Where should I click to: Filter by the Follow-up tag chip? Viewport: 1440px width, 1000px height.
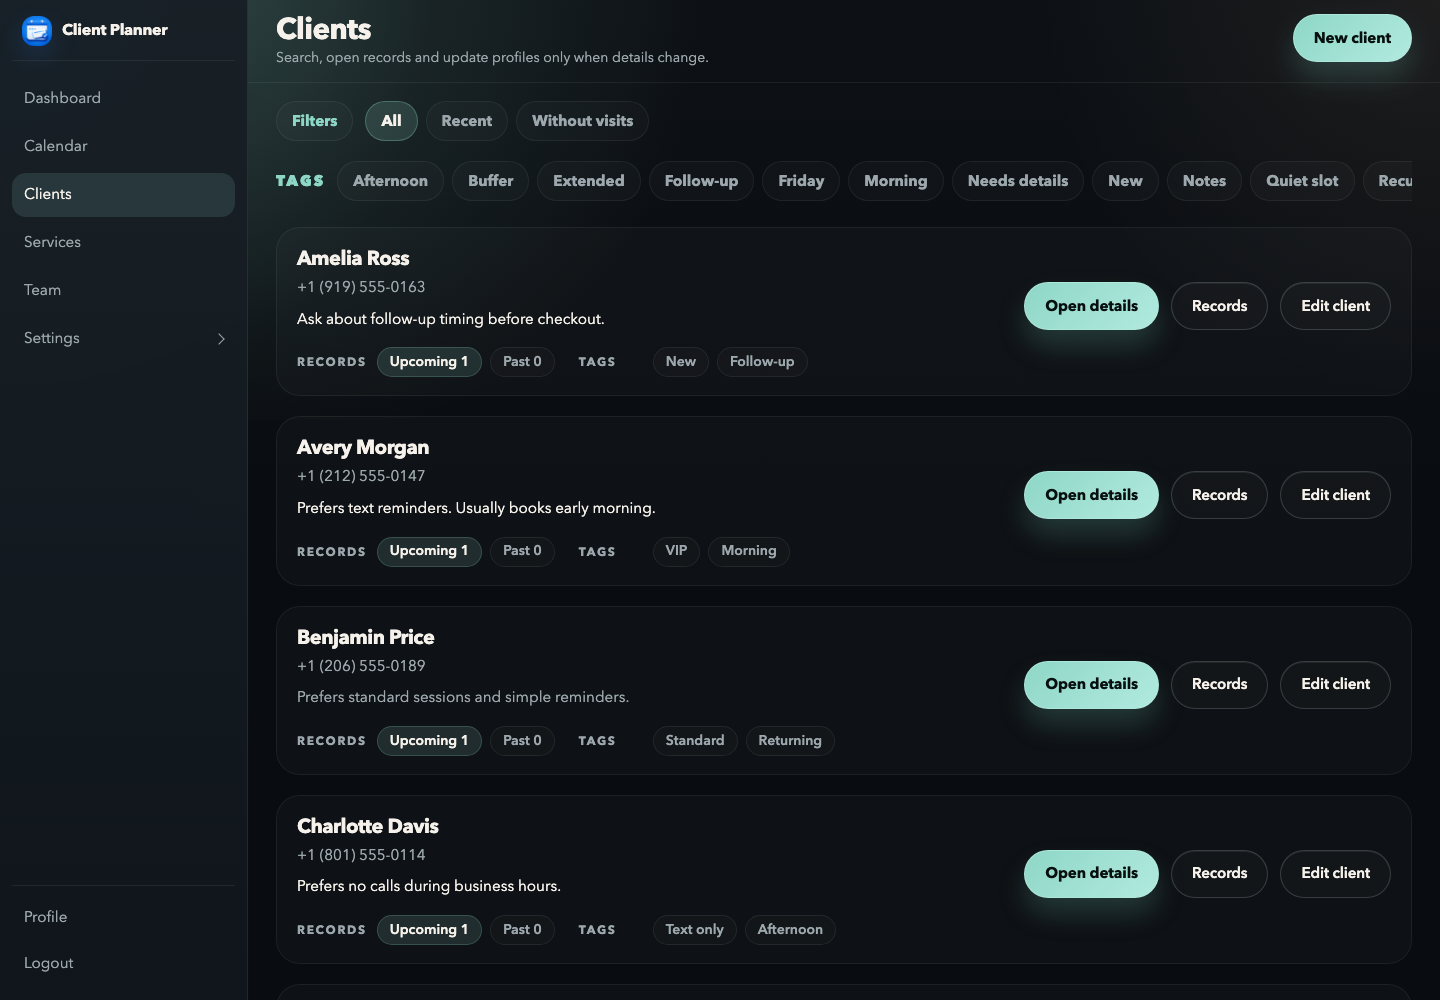701,181
